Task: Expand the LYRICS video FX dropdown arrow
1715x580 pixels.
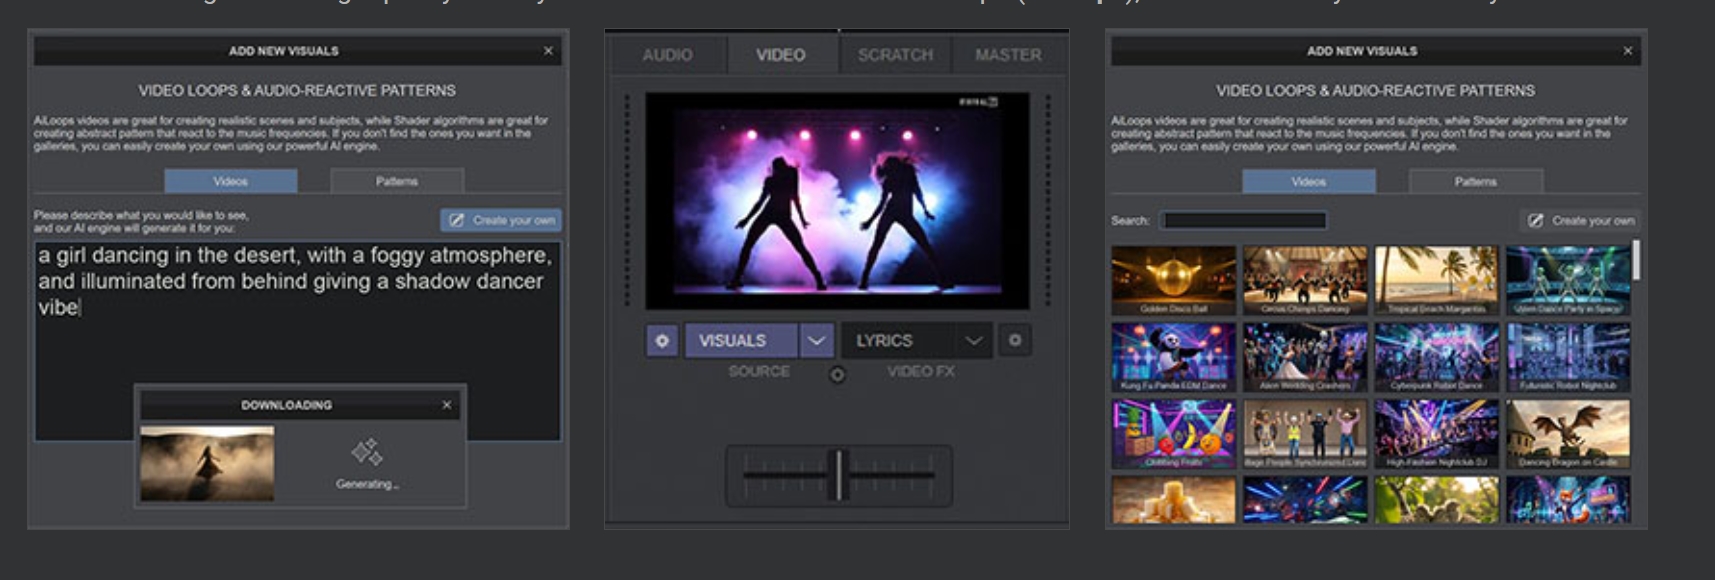Action: [x=973, y=341]
